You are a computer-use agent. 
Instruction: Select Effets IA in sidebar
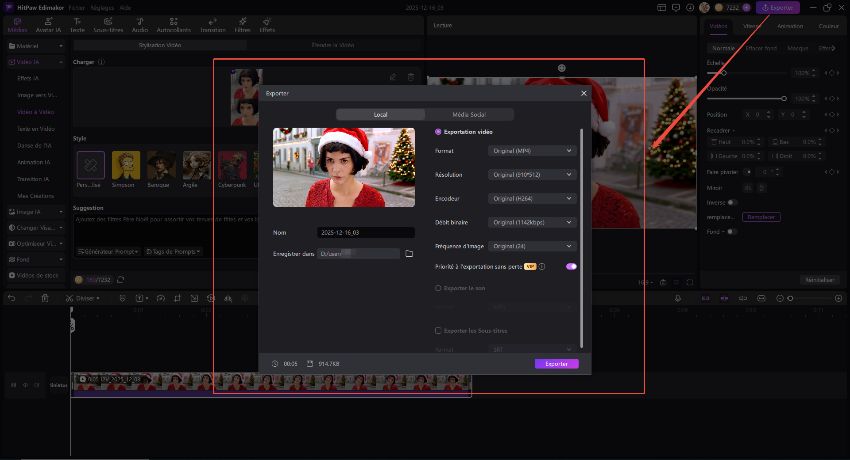coord(28,78)
